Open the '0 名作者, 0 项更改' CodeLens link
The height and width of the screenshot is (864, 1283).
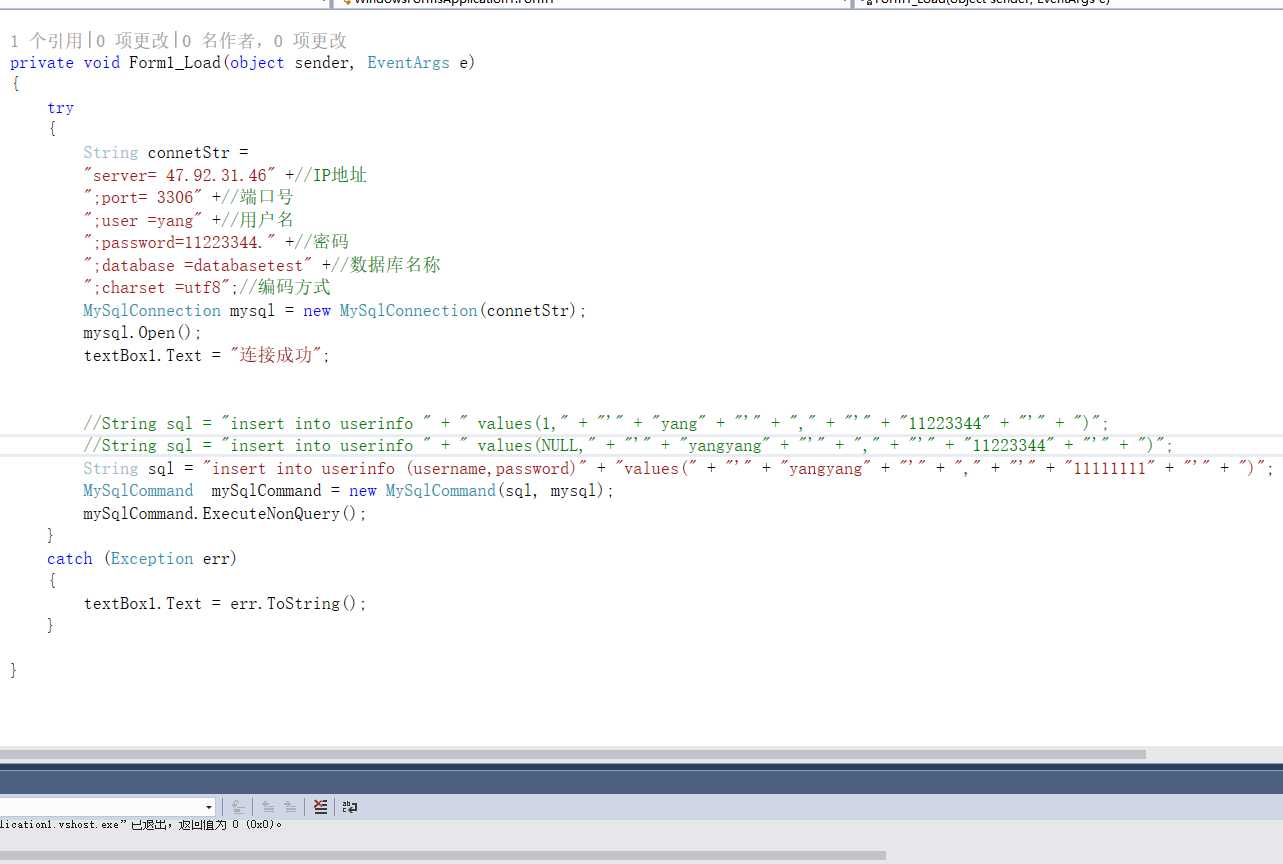265,41
